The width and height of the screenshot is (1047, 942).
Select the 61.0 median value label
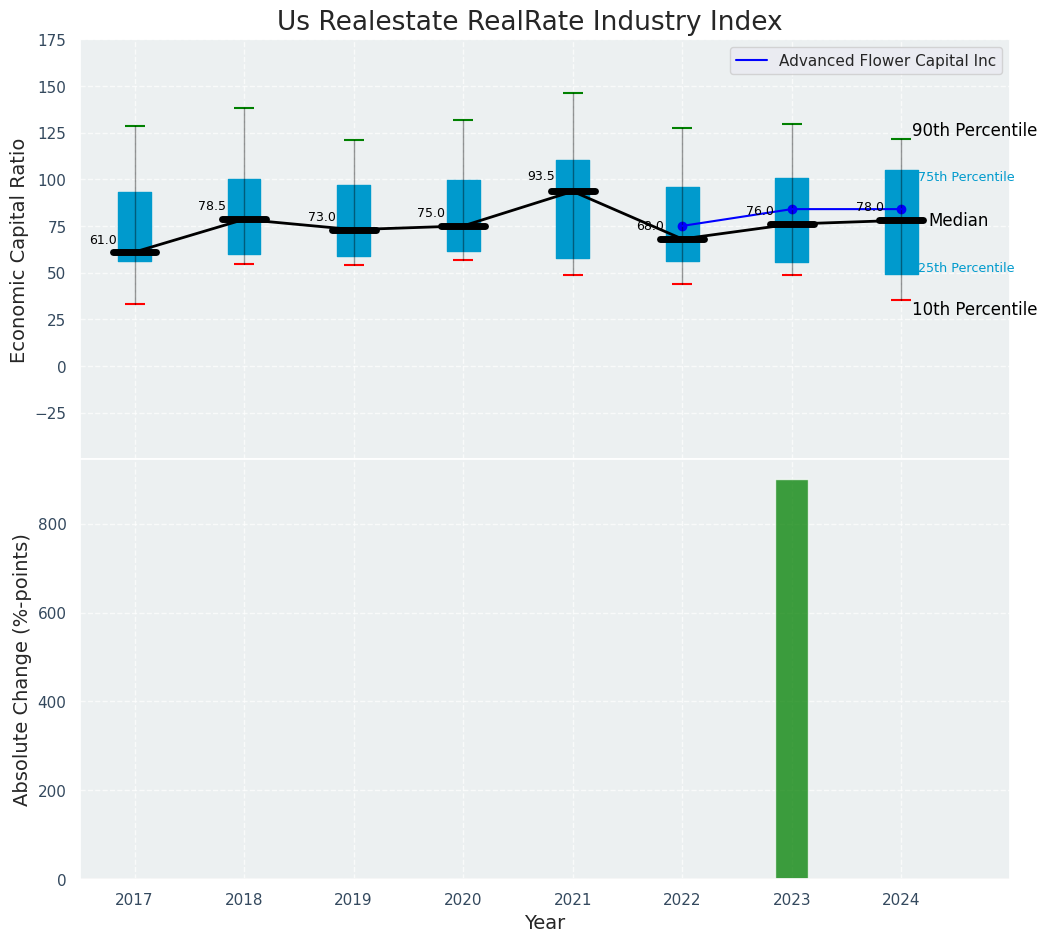coord(103,241)
